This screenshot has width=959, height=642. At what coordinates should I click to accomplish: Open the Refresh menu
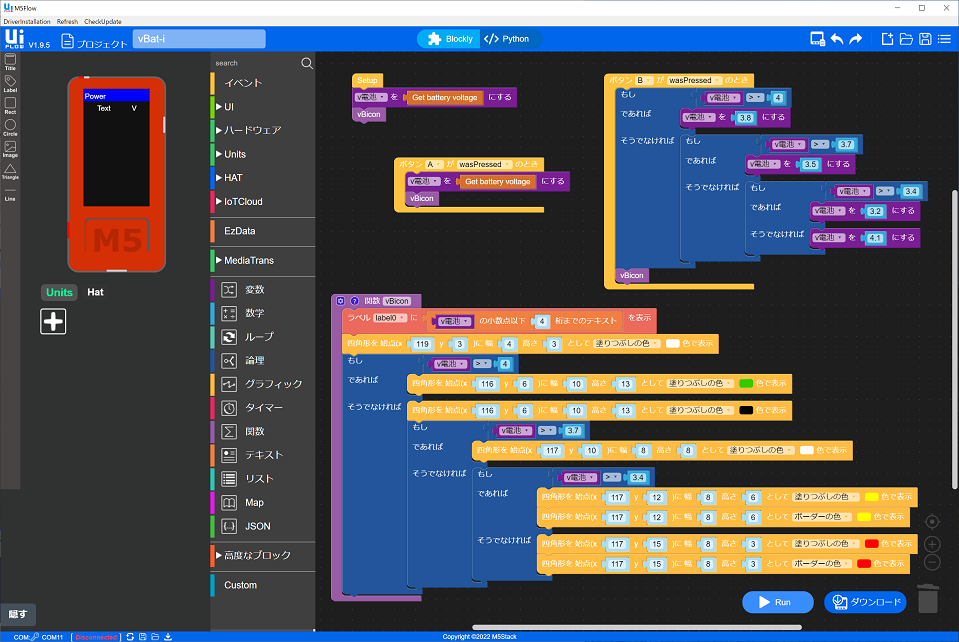[67, 21]
